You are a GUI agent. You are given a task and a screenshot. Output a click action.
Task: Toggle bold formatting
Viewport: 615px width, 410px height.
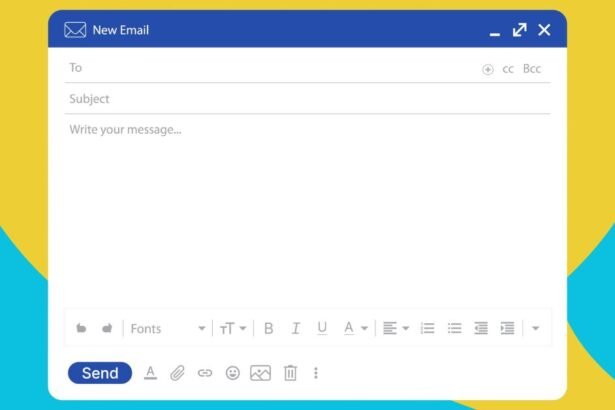pos(268,328)
